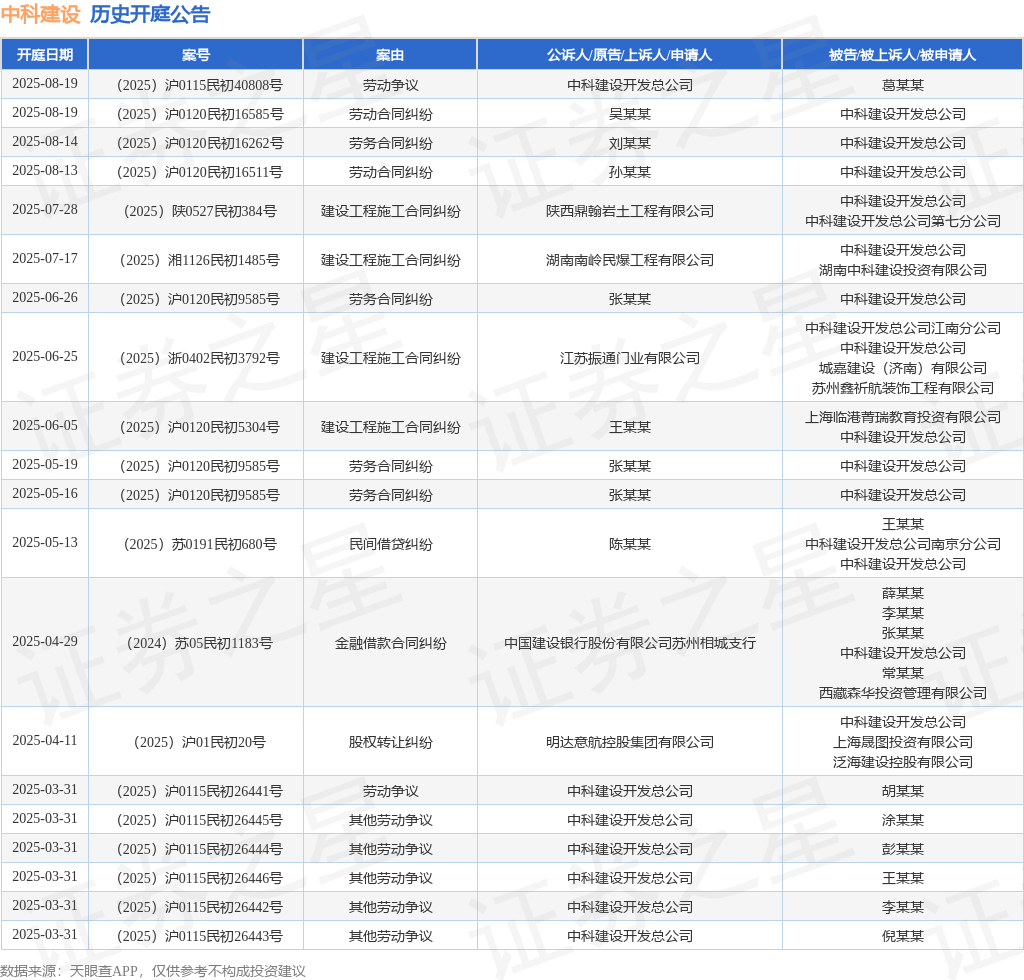Select case number 陕0527民初384号

[x=199, y=211]
